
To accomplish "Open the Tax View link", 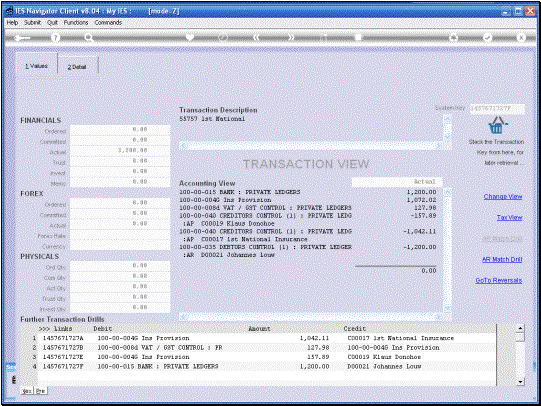I will [x=509, y=217].
